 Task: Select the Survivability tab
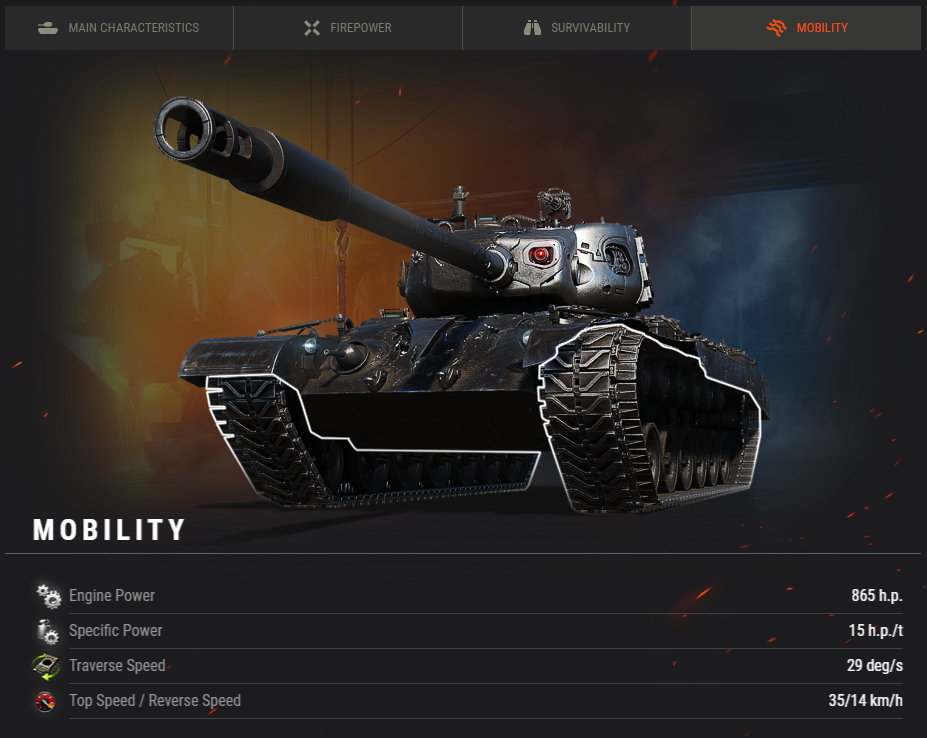[x=576, y=28]
